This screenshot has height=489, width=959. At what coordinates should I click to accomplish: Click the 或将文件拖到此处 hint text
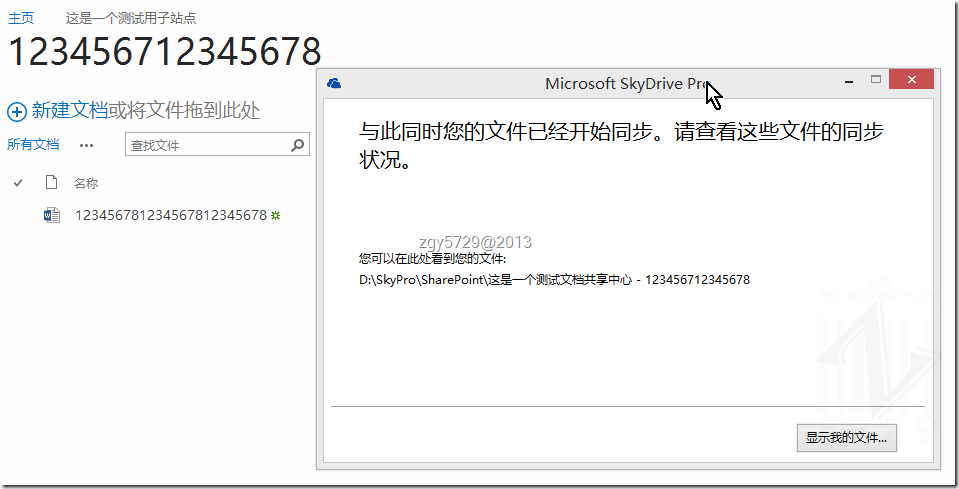pyautogui.click(x=185, y=111)
